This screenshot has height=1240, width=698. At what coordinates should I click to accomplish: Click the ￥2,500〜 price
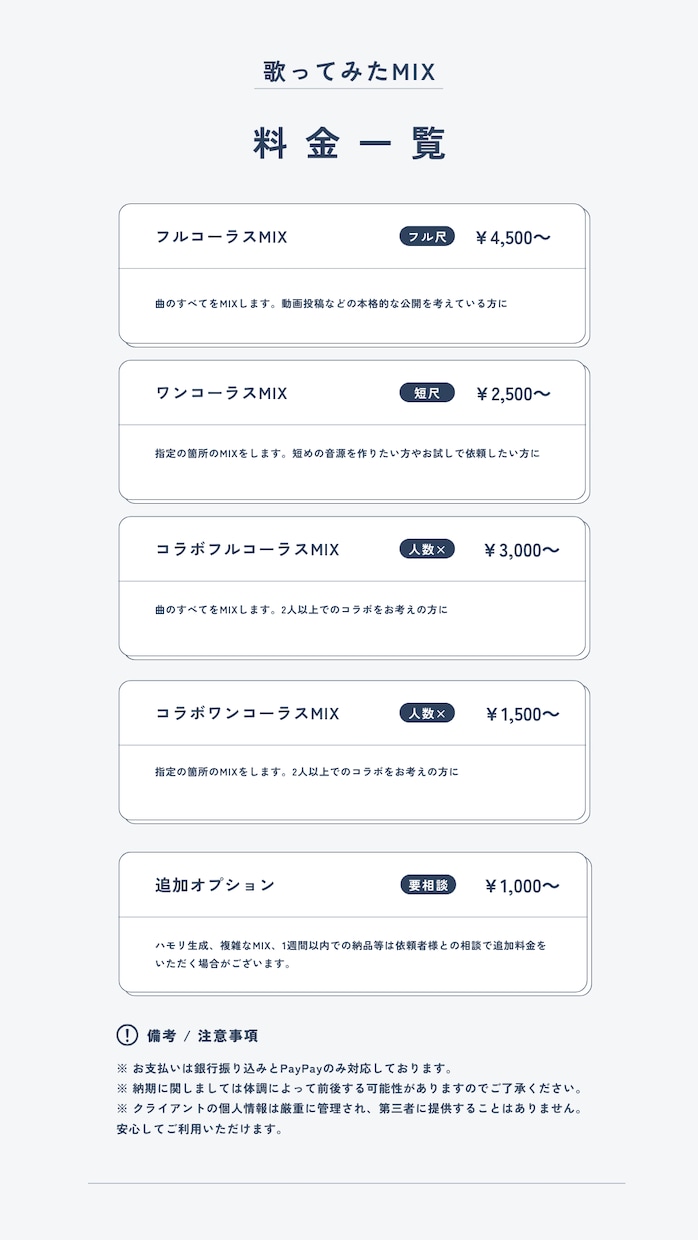tap(512, 394)
